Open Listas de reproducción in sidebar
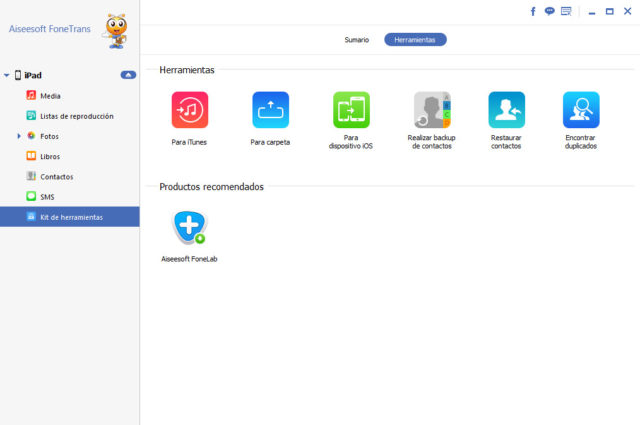 70,116
